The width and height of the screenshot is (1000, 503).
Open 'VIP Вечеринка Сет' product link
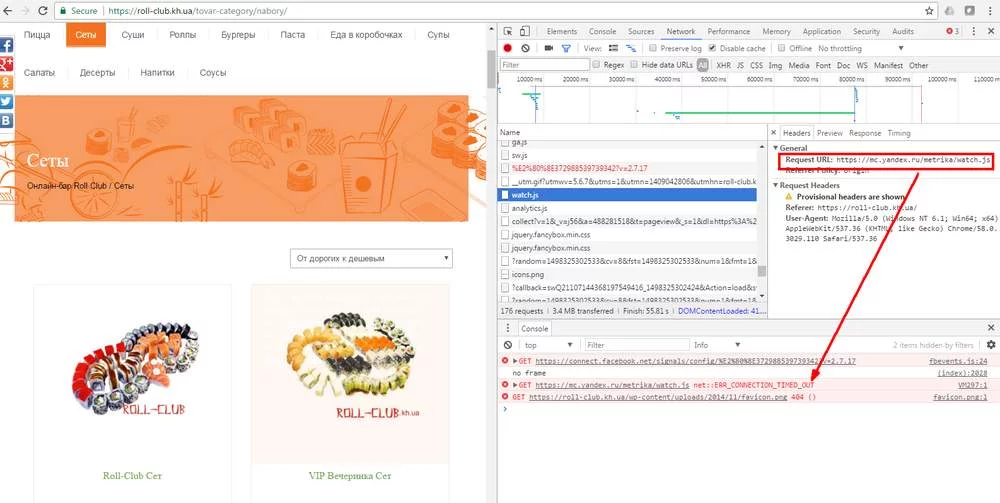click(350, 476)
